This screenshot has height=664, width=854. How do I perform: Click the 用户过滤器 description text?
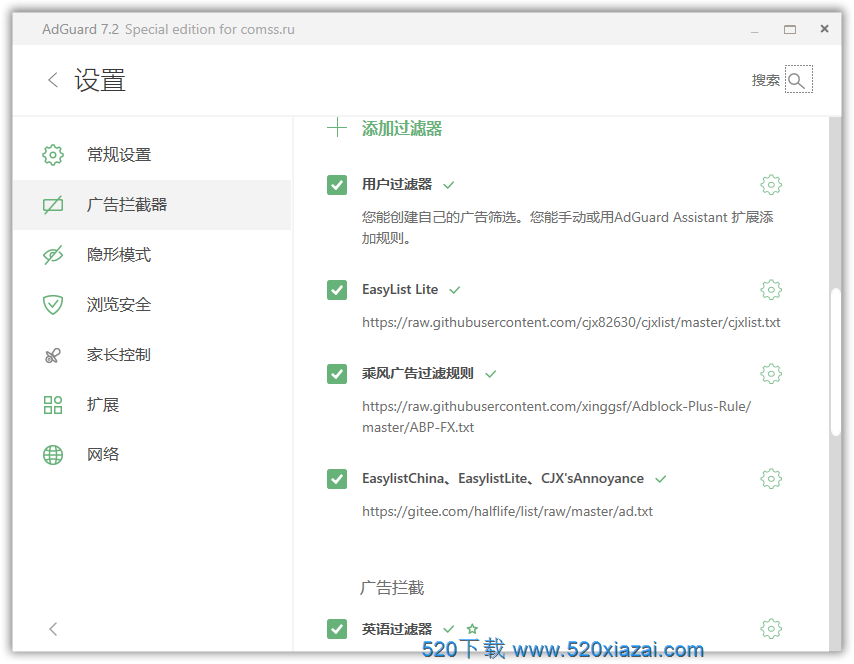(x=568, y=228)
